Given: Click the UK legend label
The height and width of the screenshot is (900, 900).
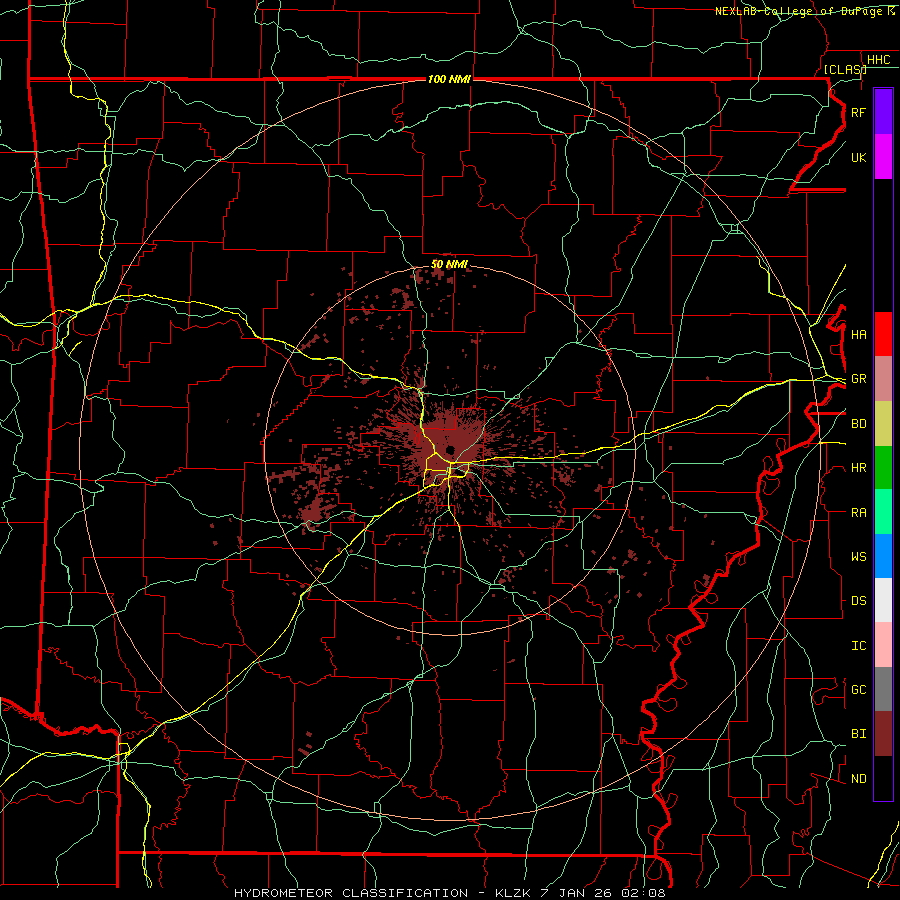Looking at the screenshot, I should [x=858, y=157].
